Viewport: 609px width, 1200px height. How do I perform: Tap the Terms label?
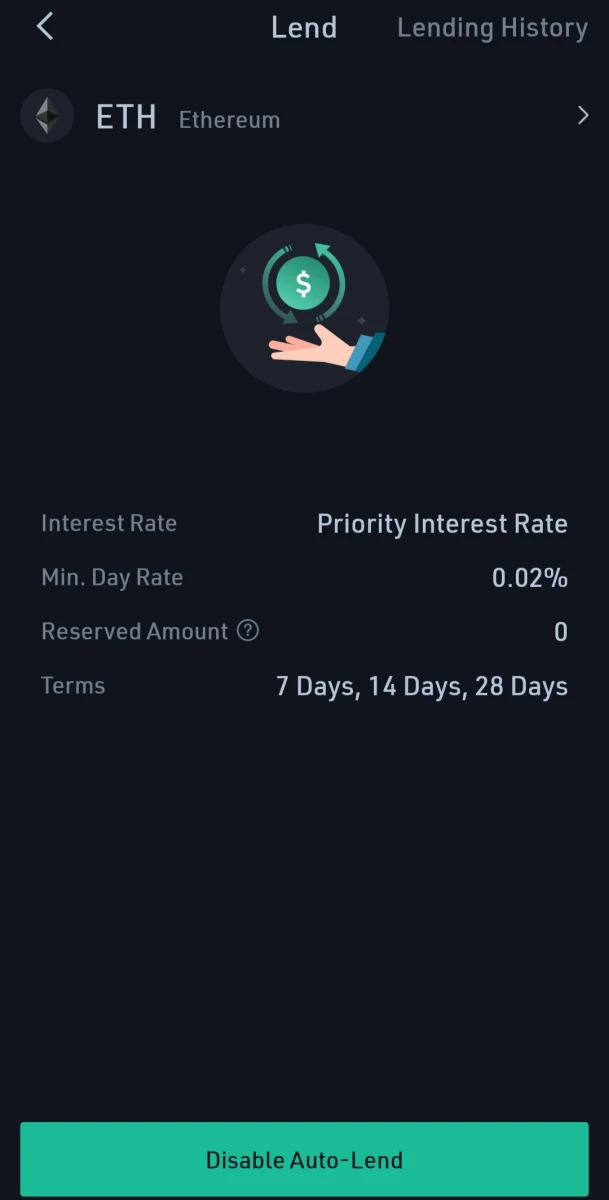point(73,686)
